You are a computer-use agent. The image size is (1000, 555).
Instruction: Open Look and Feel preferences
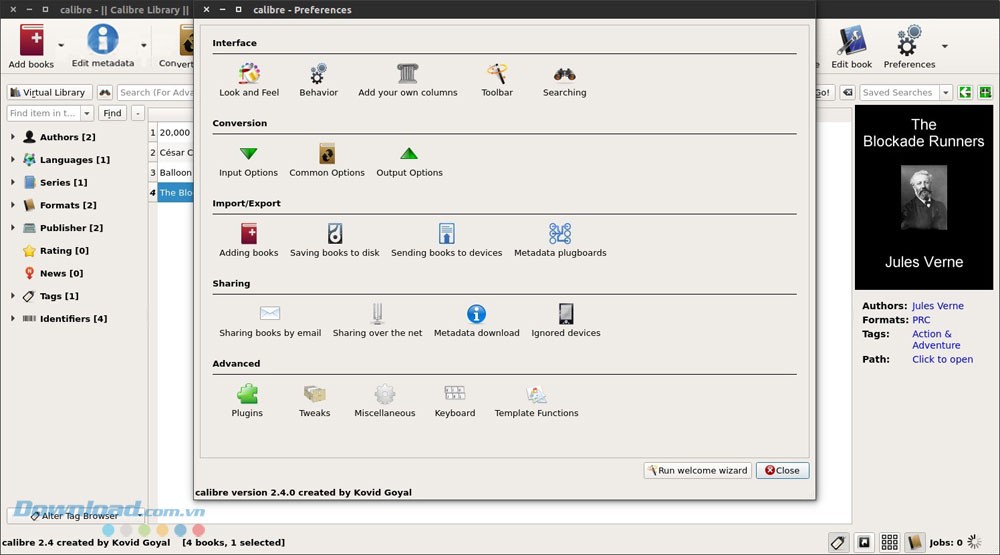coord(249,74)
